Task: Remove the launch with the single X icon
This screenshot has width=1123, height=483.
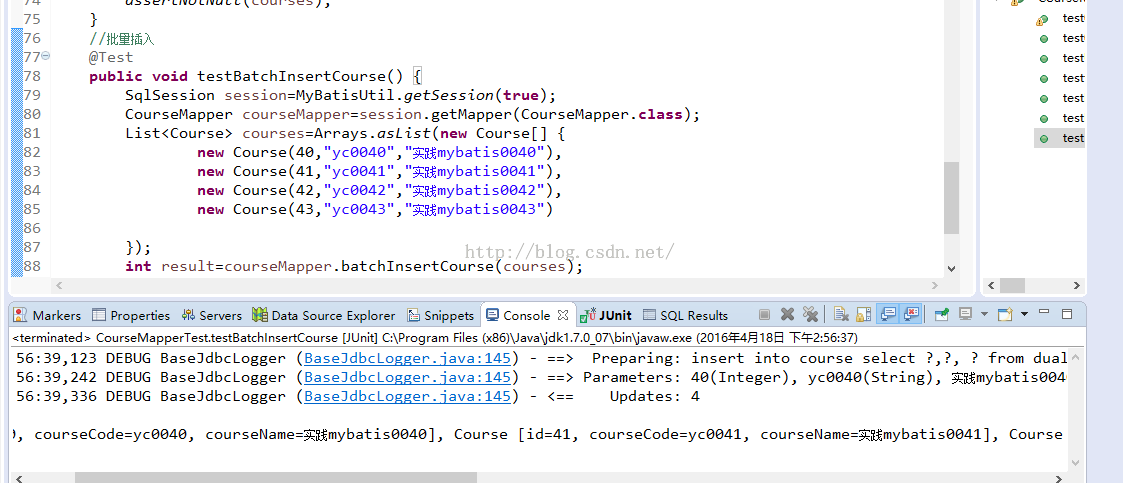Action: click(x=787, y=315)
